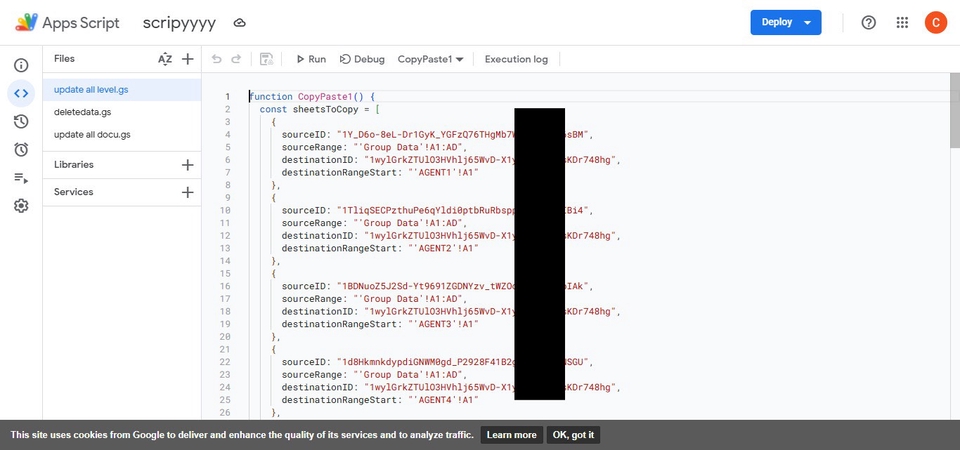Click const sheetsToCopy on line 2
The image size is (960, 450).
[320, 109]
